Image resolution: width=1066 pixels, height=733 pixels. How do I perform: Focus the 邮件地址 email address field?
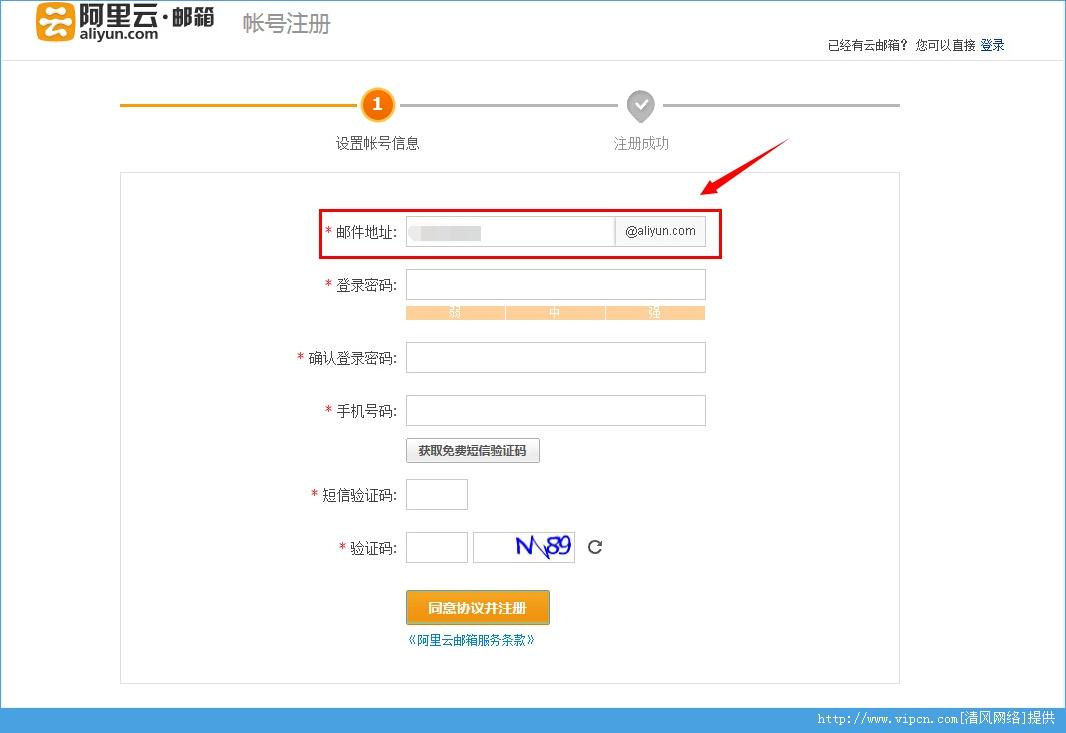[x=510, y=232]
